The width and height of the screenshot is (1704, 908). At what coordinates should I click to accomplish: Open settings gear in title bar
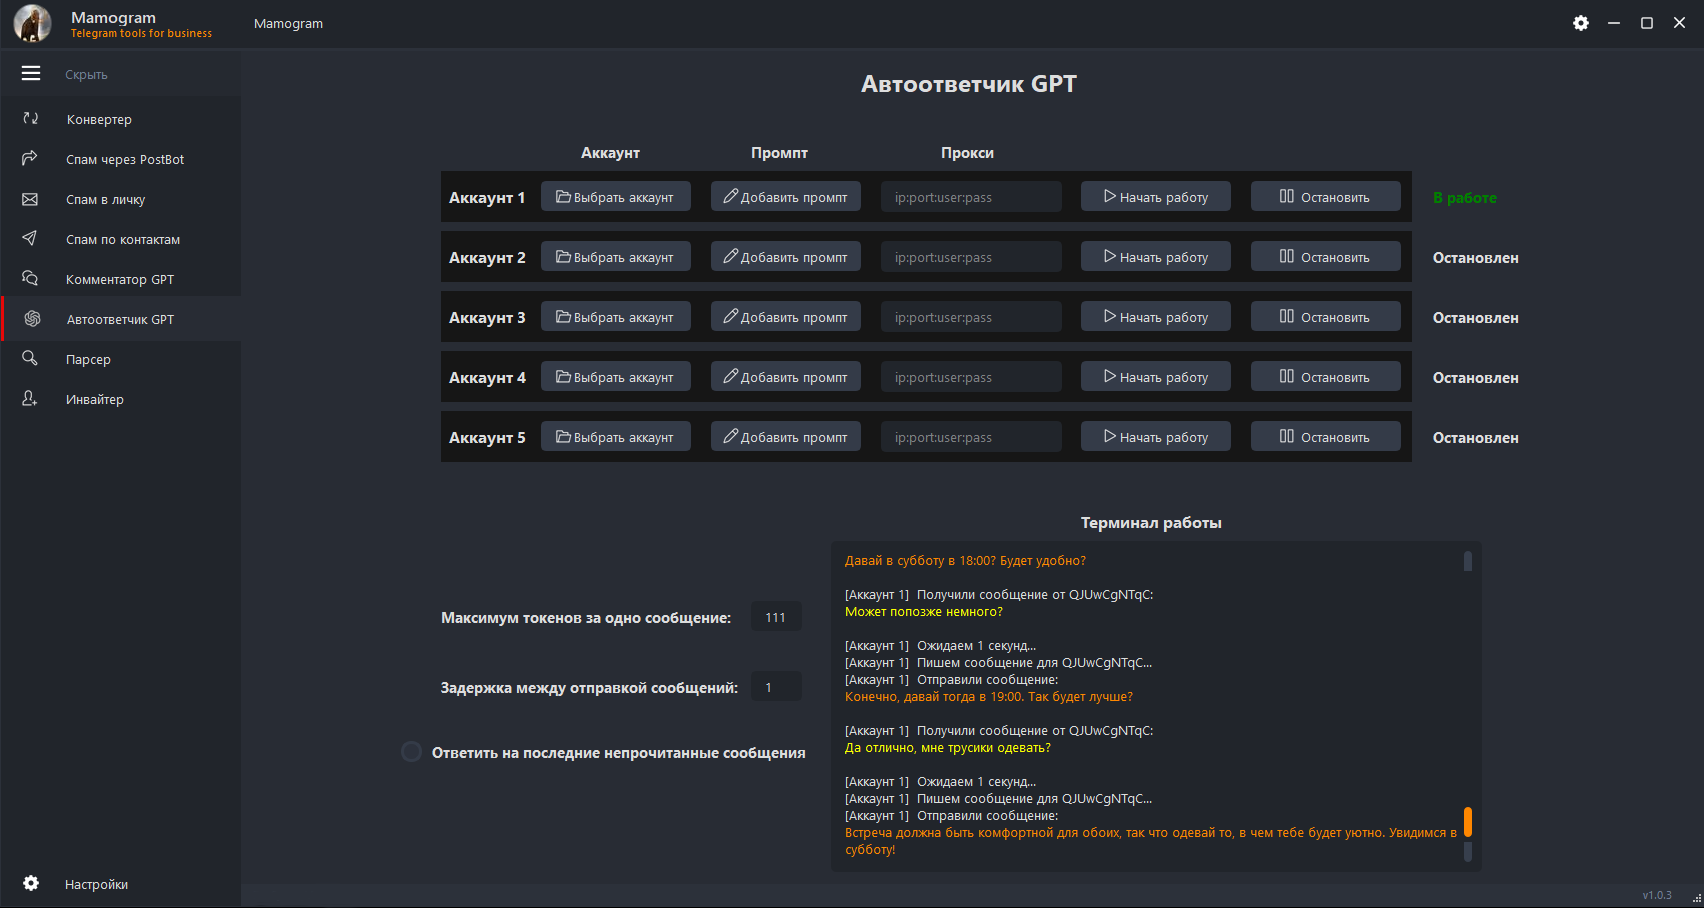tap(1580, 23)
